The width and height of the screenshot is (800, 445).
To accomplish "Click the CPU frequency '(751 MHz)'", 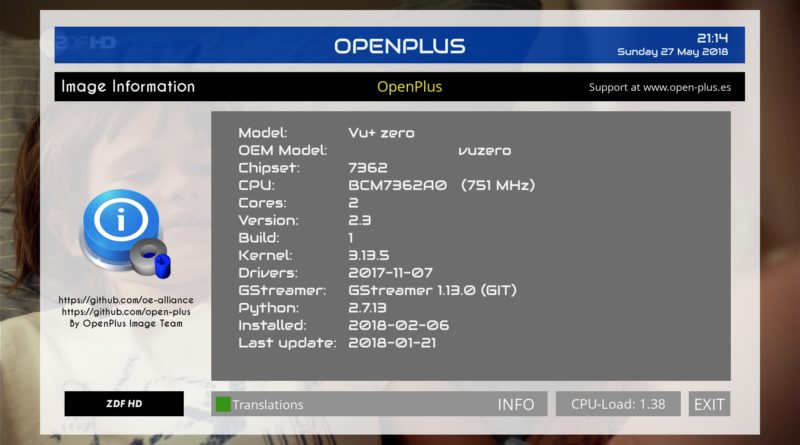I will click(498, 185).
